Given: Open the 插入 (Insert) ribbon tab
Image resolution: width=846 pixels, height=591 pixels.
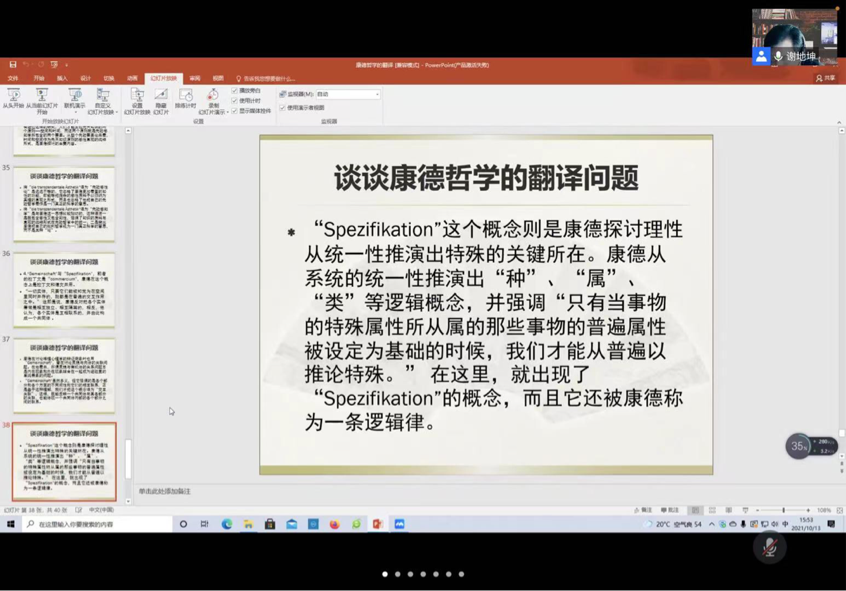Looking at the screenshot, I should (62, 78).
